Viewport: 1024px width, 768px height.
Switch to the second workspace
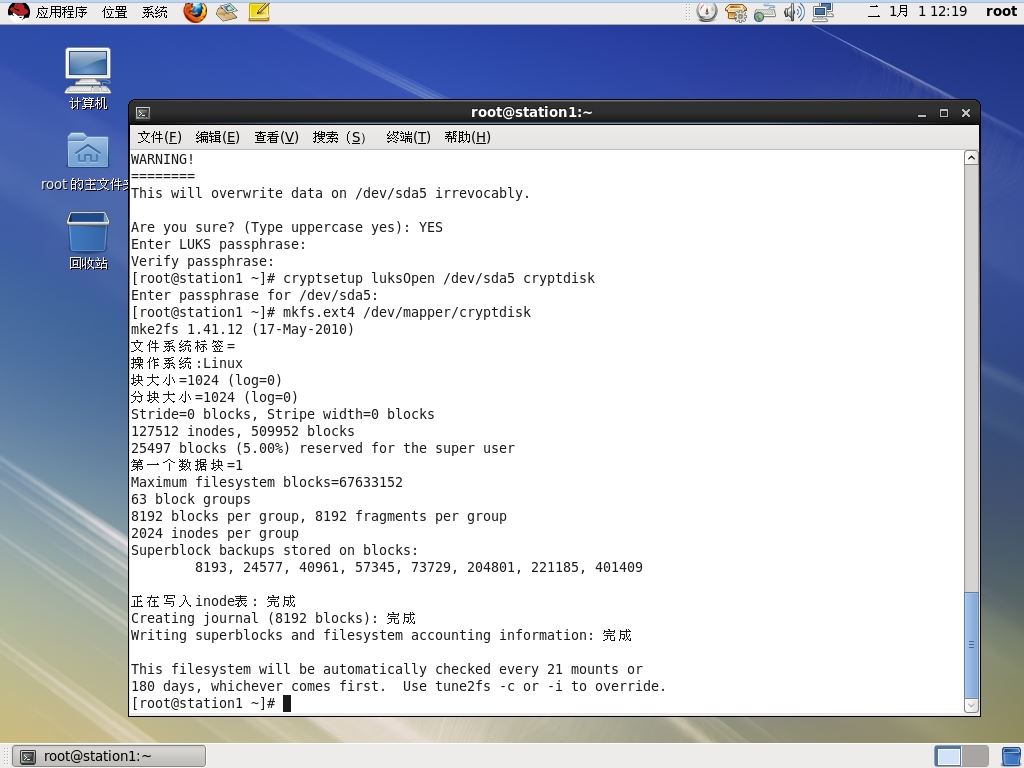(975, 756)
